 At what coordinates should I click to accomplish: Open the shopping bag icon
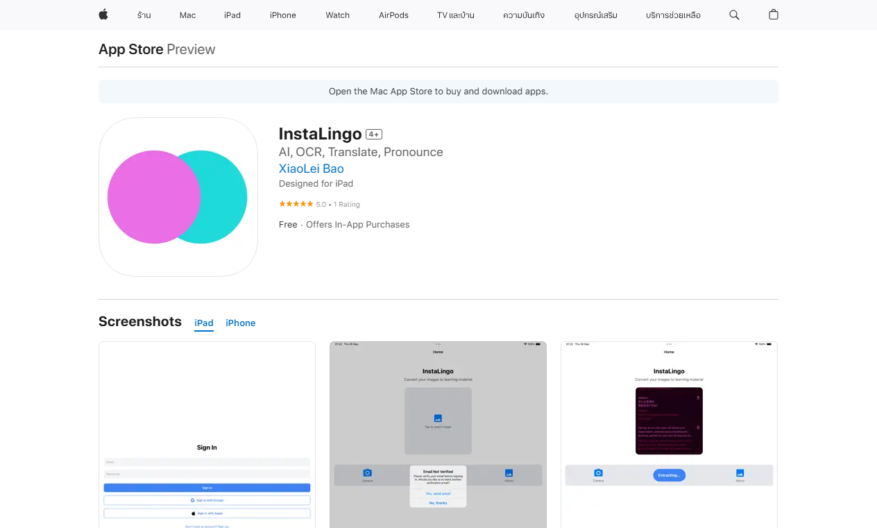pyautogui.click(x=773, y=15)
